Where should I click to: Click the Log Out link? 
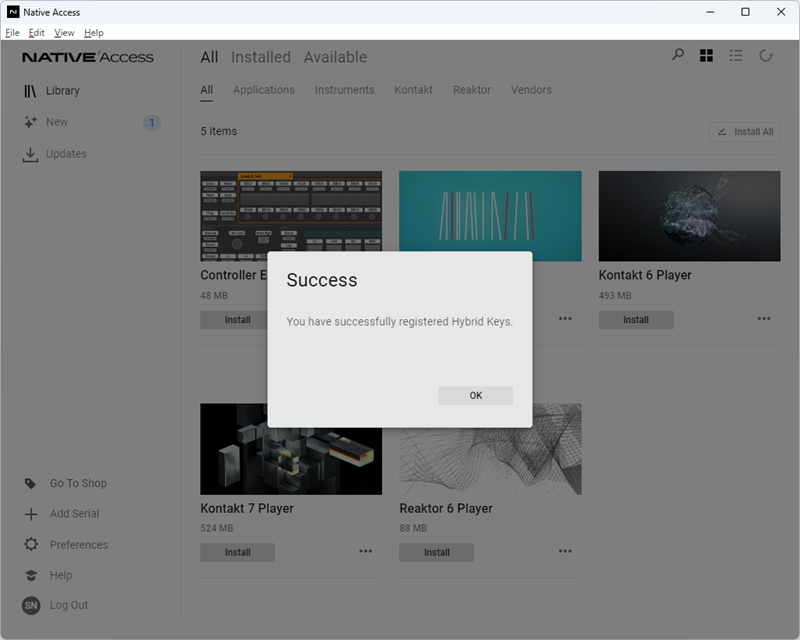69,605
